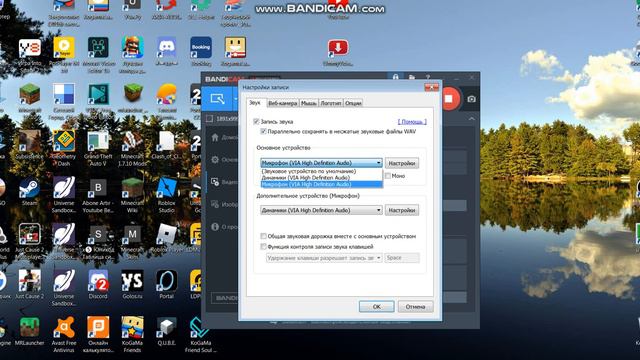The height and width of the screenshot is (360, 640).
Task: Stop recording with red round button
Action: pos(449,99)
